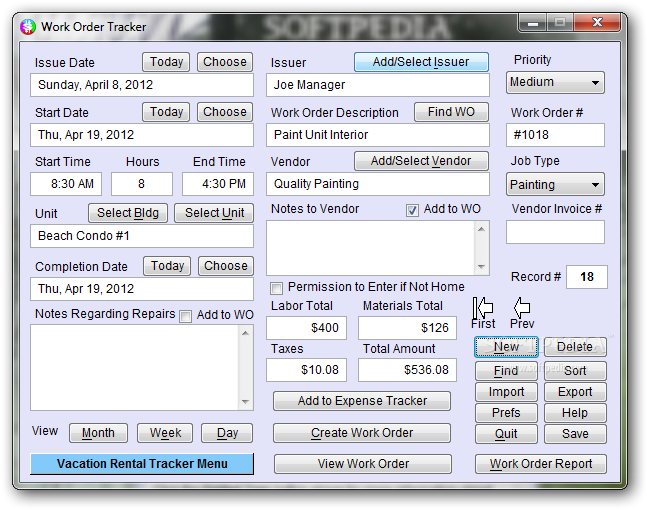Image resolution: width=648 pixels, height=510 pixels.
Task: Click the Work Order Tracker app icon
Action: tap(28, 27)
